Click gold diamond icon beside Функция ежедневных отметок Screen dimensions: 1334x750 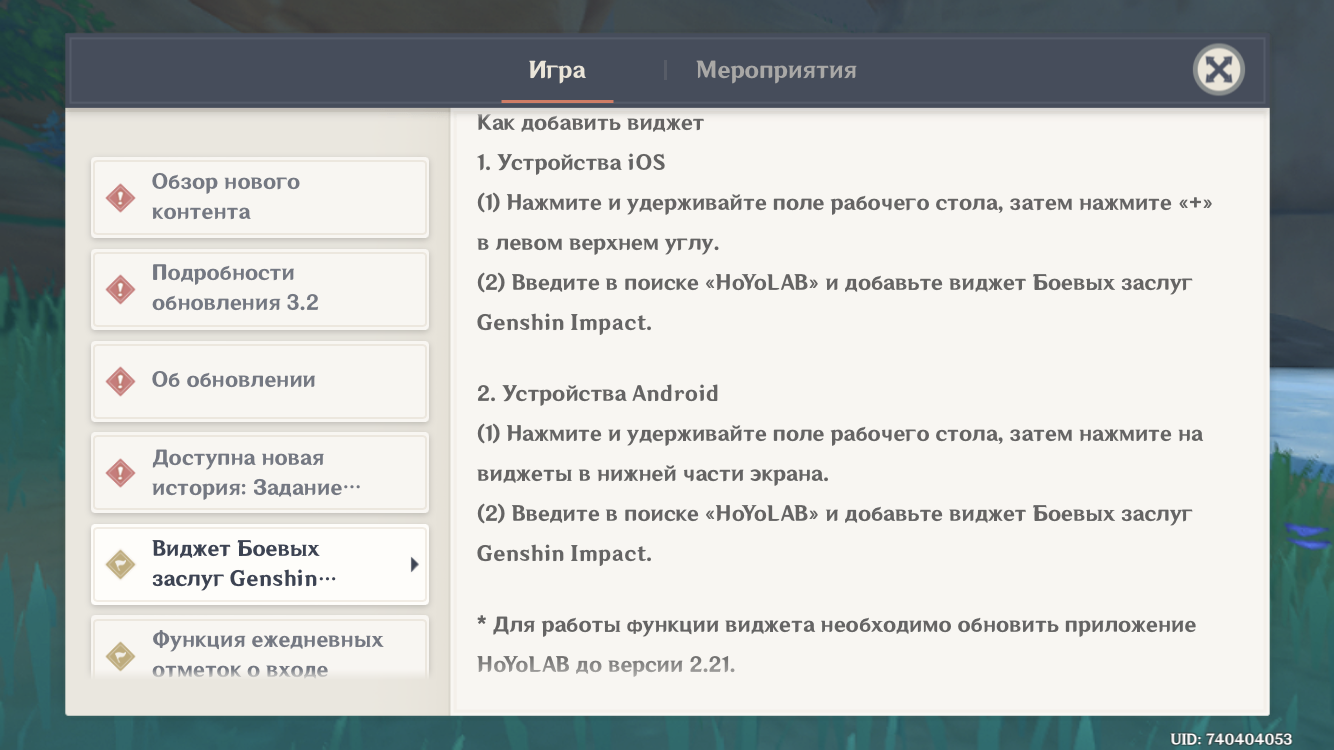pos(121,655)
